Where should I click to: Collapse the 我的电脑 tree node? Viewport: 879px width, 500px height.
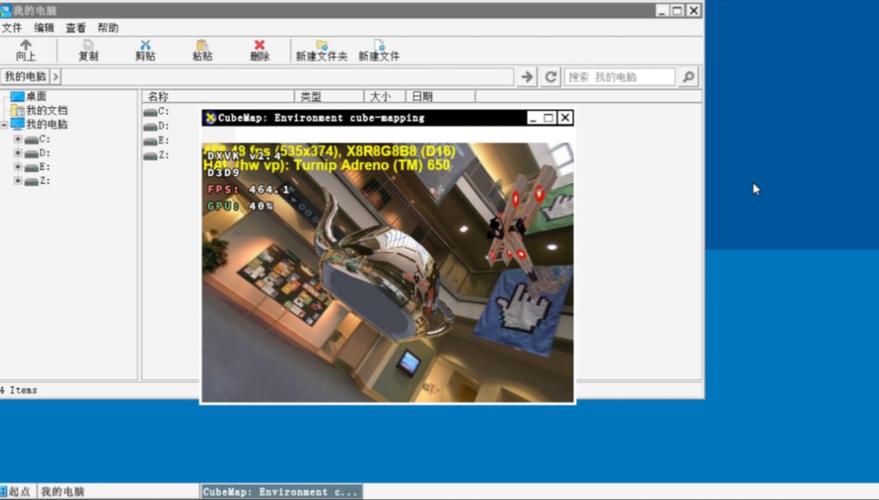click(4, 124)
